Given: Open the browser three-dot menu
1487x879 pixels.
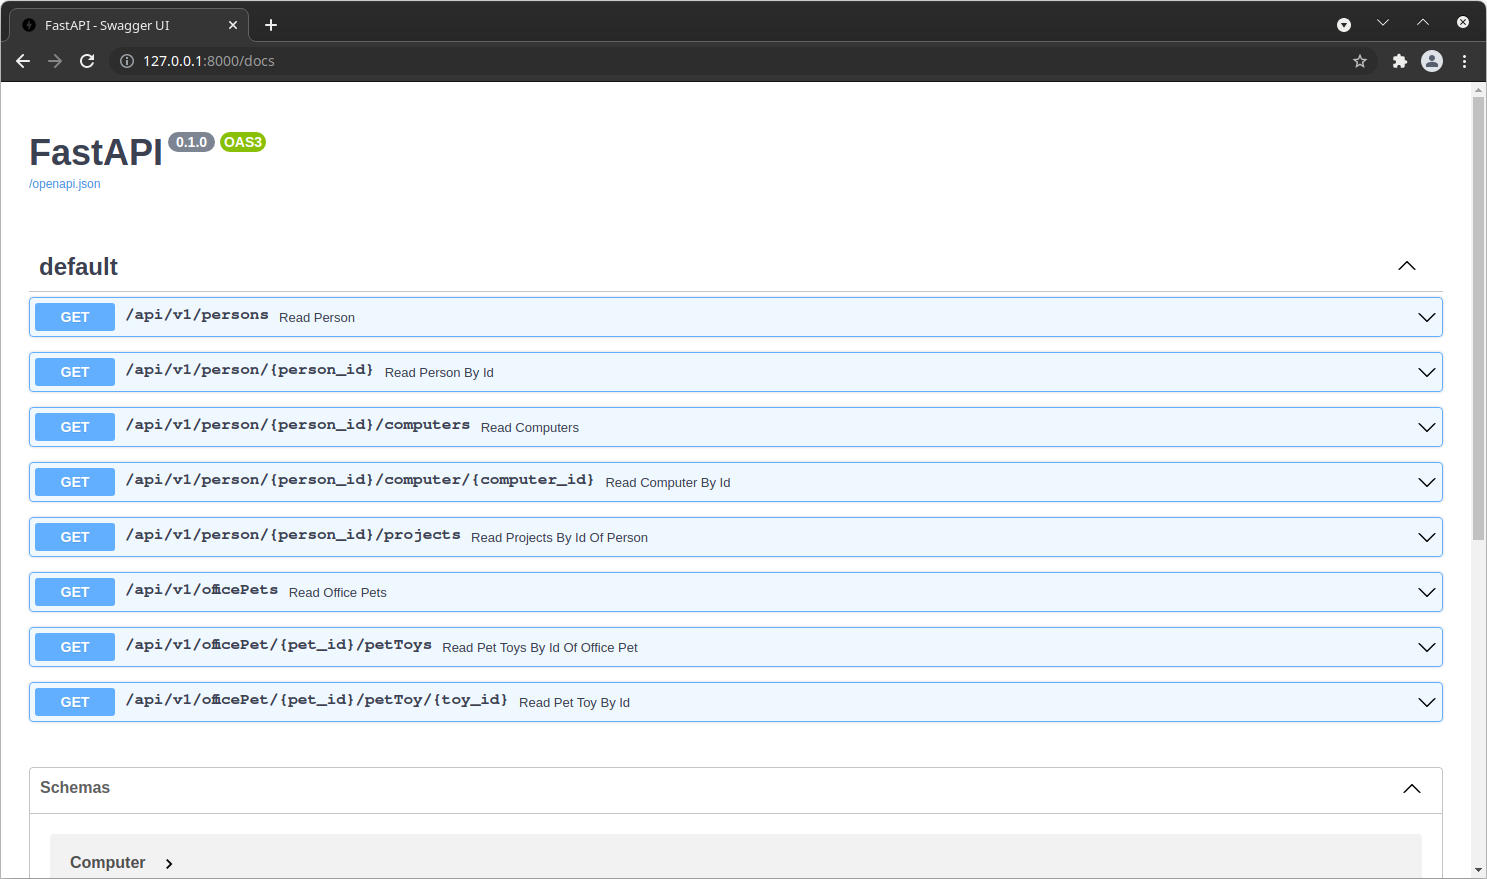Looking at the screenshot, I should (x=1464, y=61).
